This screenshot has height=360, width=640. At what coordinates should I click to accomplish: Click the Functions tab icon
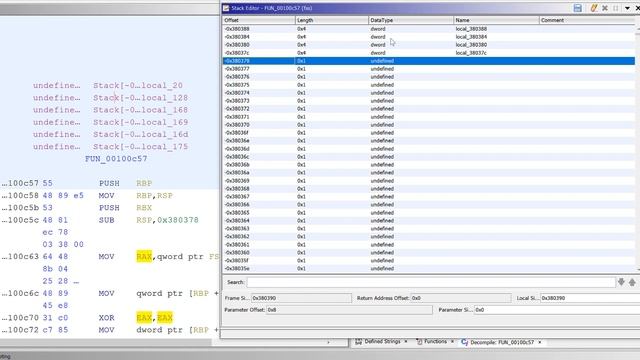tap(419, 342)
